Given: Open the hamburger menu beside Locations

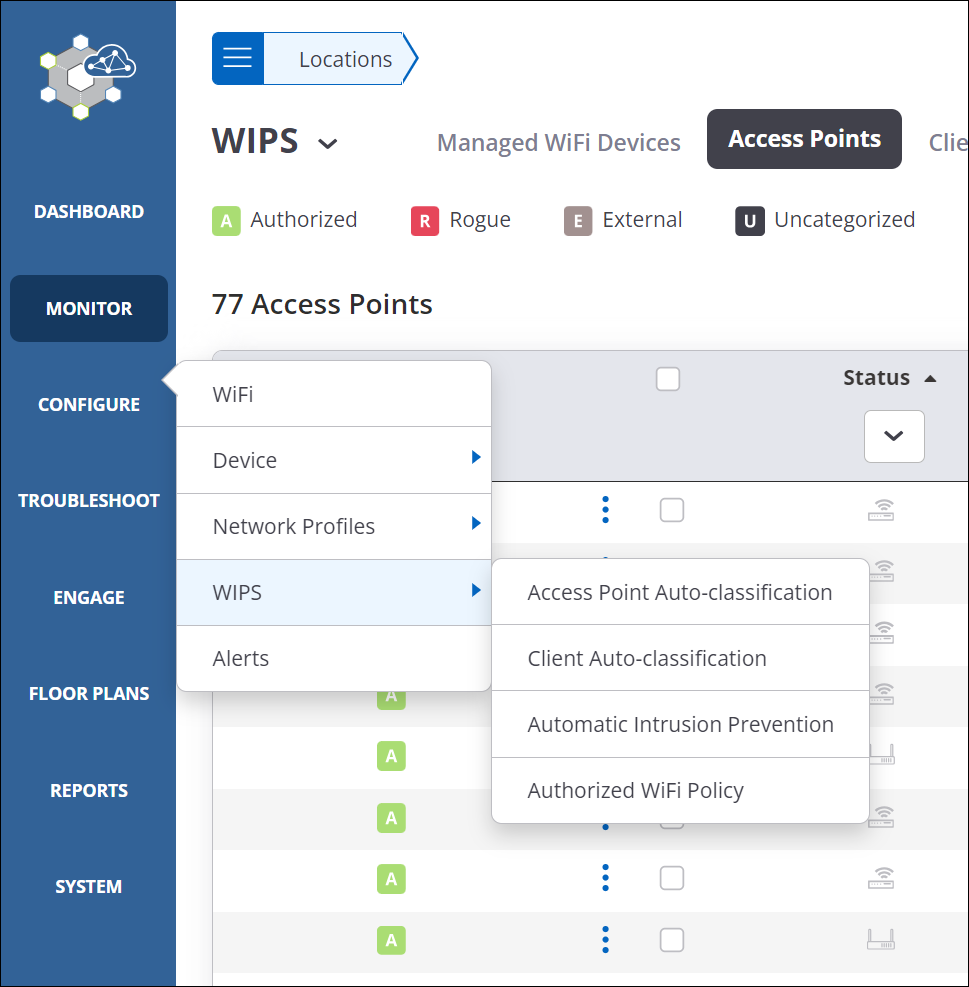Looking at the screenshot, I should pos(238,59).
